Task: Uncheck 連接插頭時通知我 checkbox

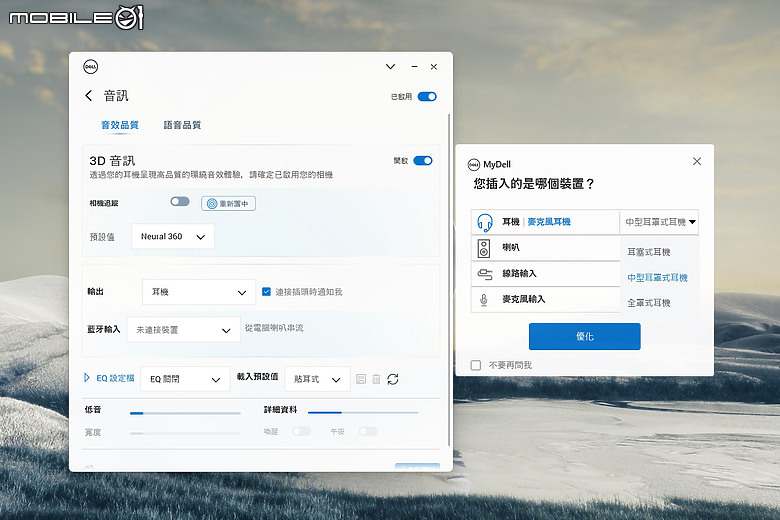Action: pos(266,292)
